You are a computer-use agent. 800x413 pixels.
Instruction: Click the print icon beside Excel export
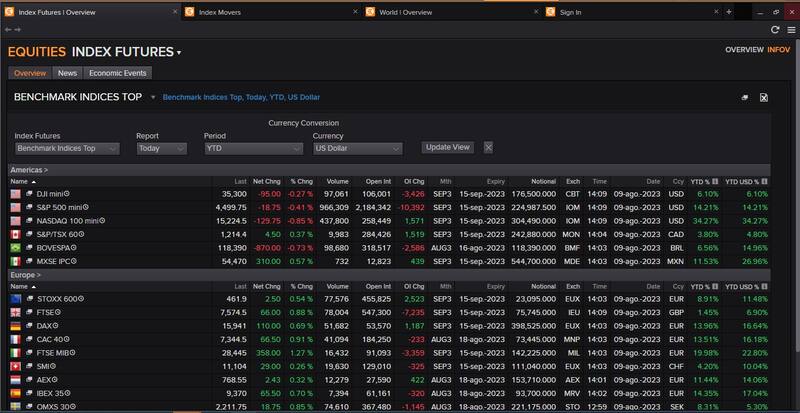coord(744,98)
